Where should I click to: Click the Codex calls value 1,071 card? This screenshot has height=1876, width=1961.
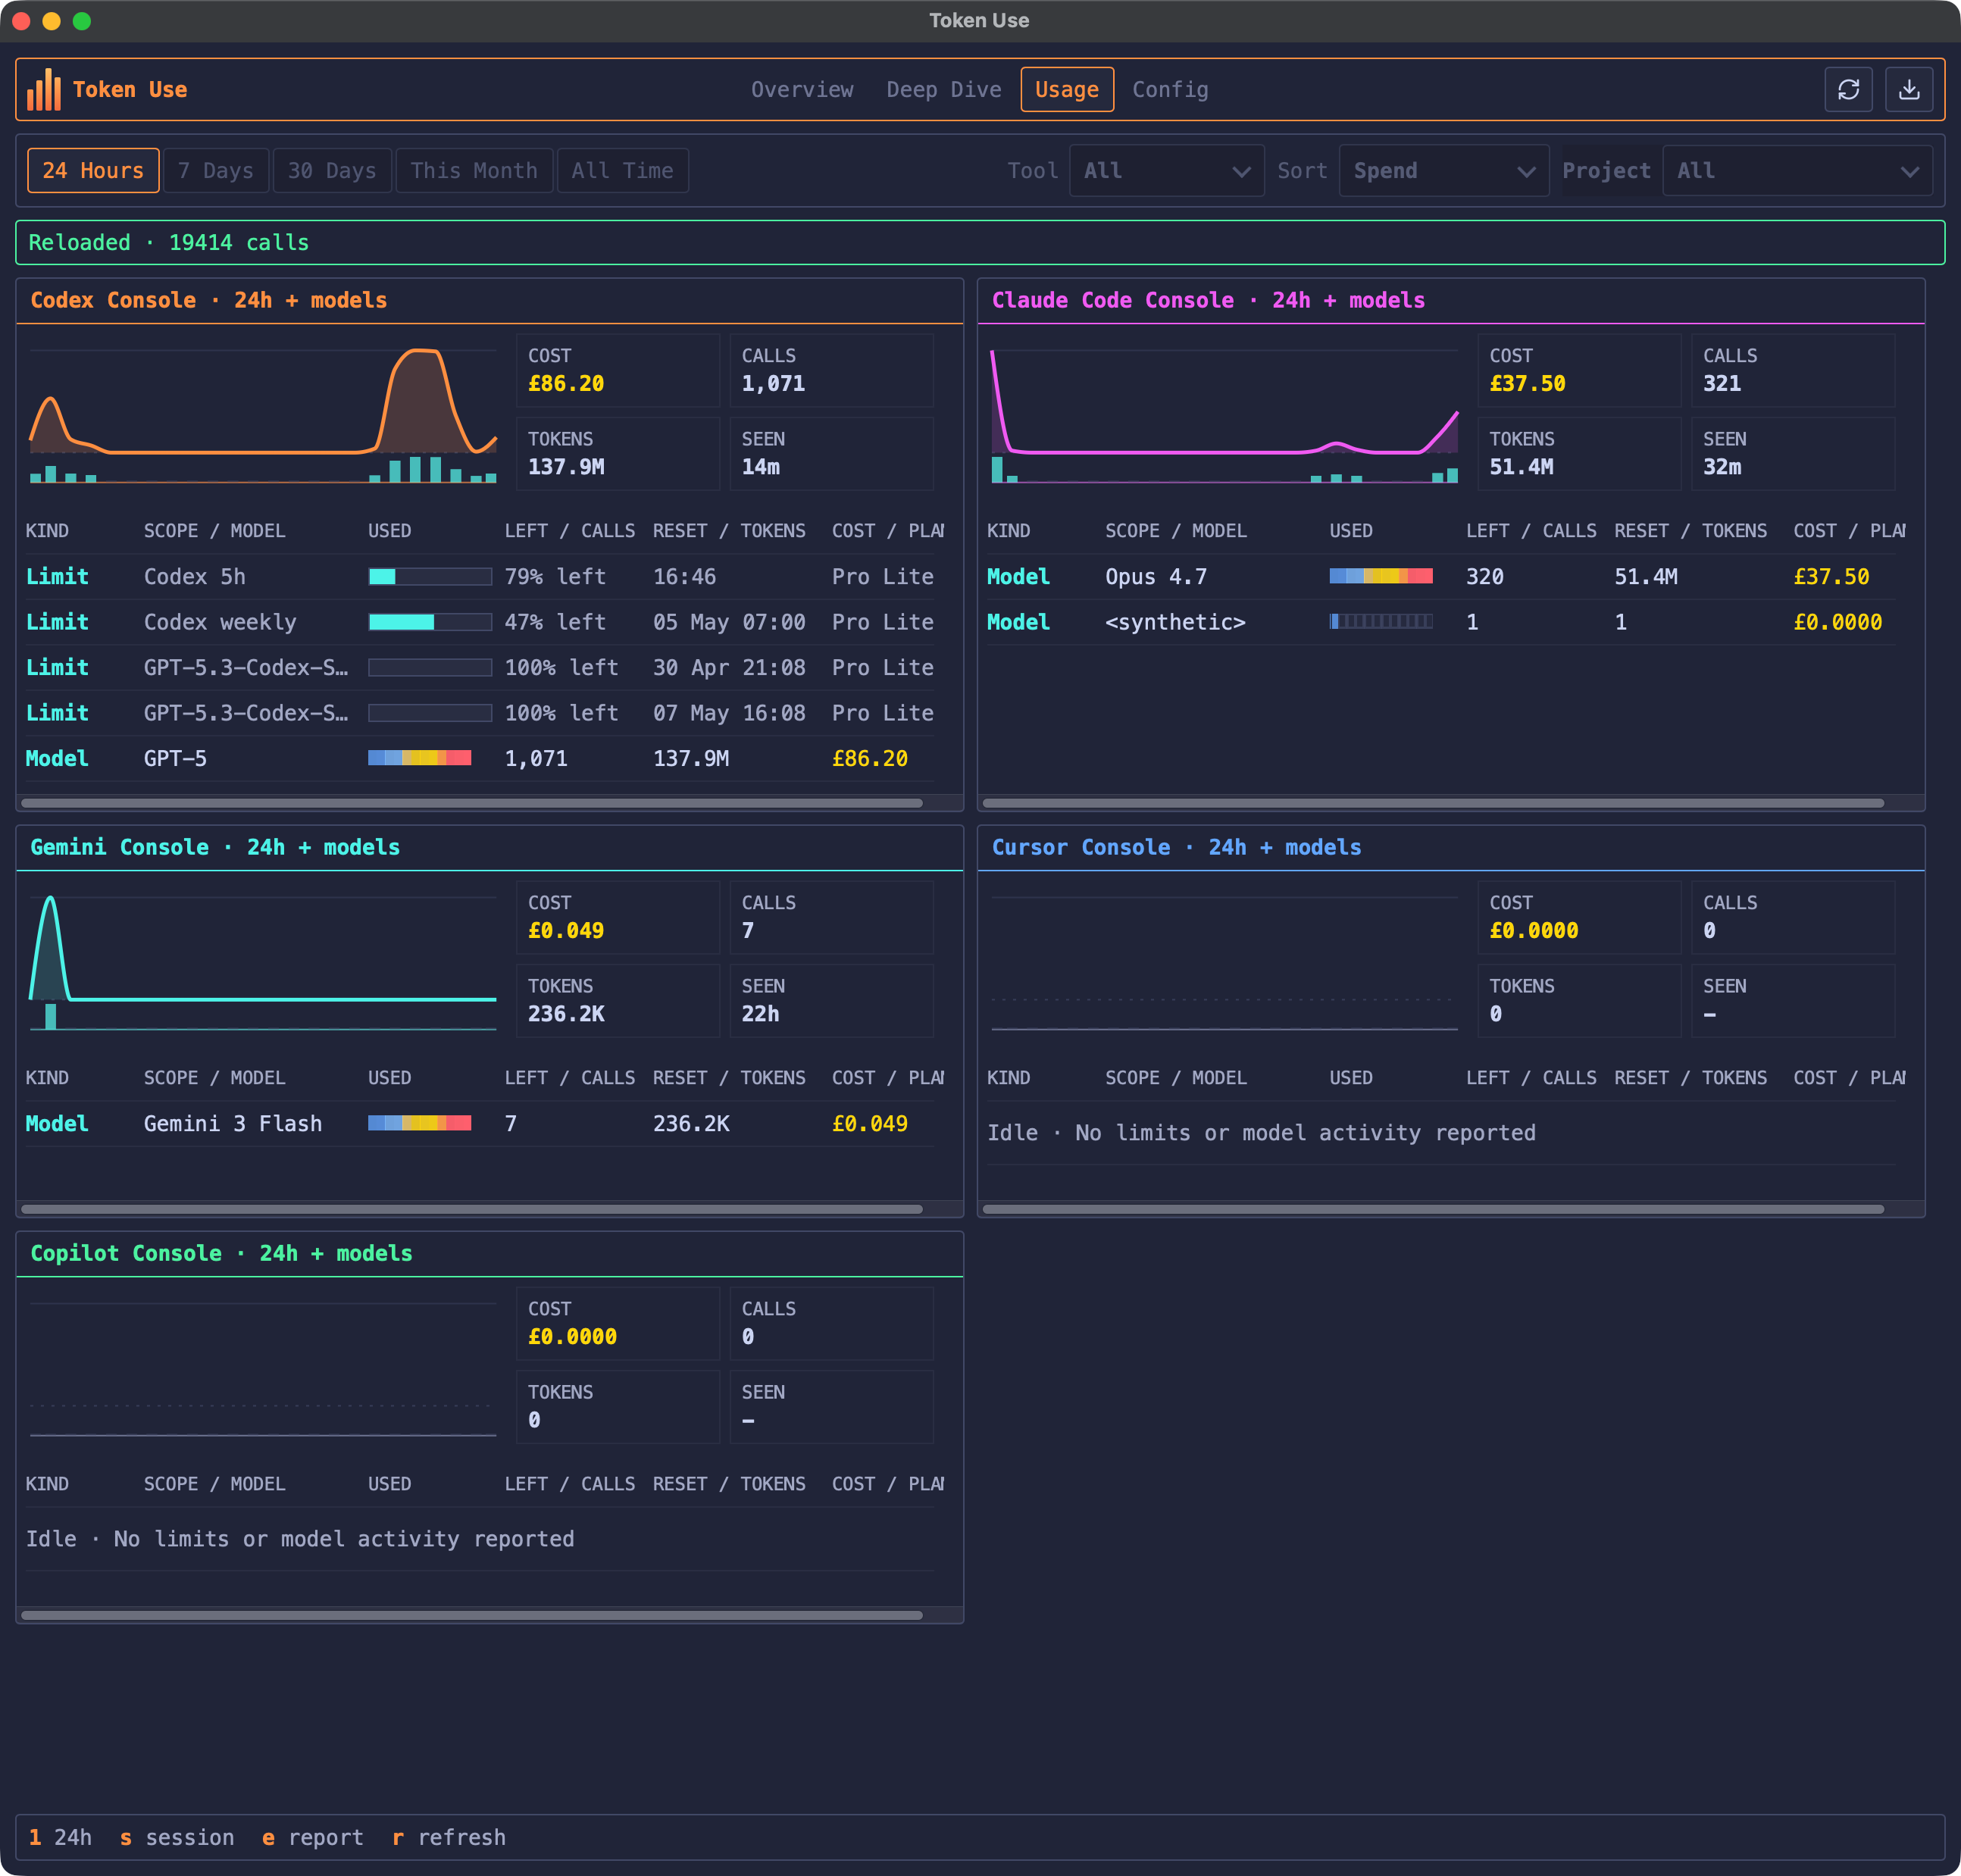point(832,370)
